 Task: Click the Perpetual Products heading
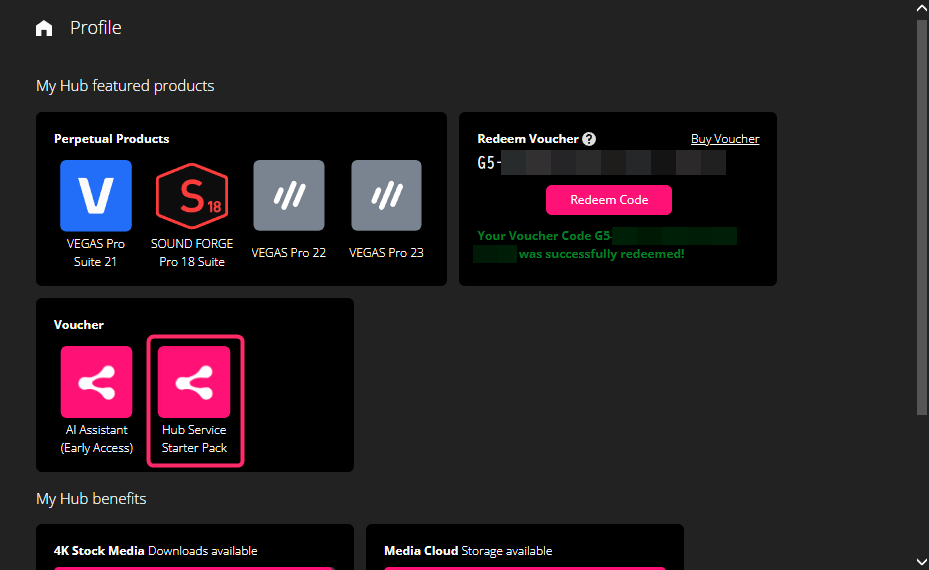coord(112,139)
